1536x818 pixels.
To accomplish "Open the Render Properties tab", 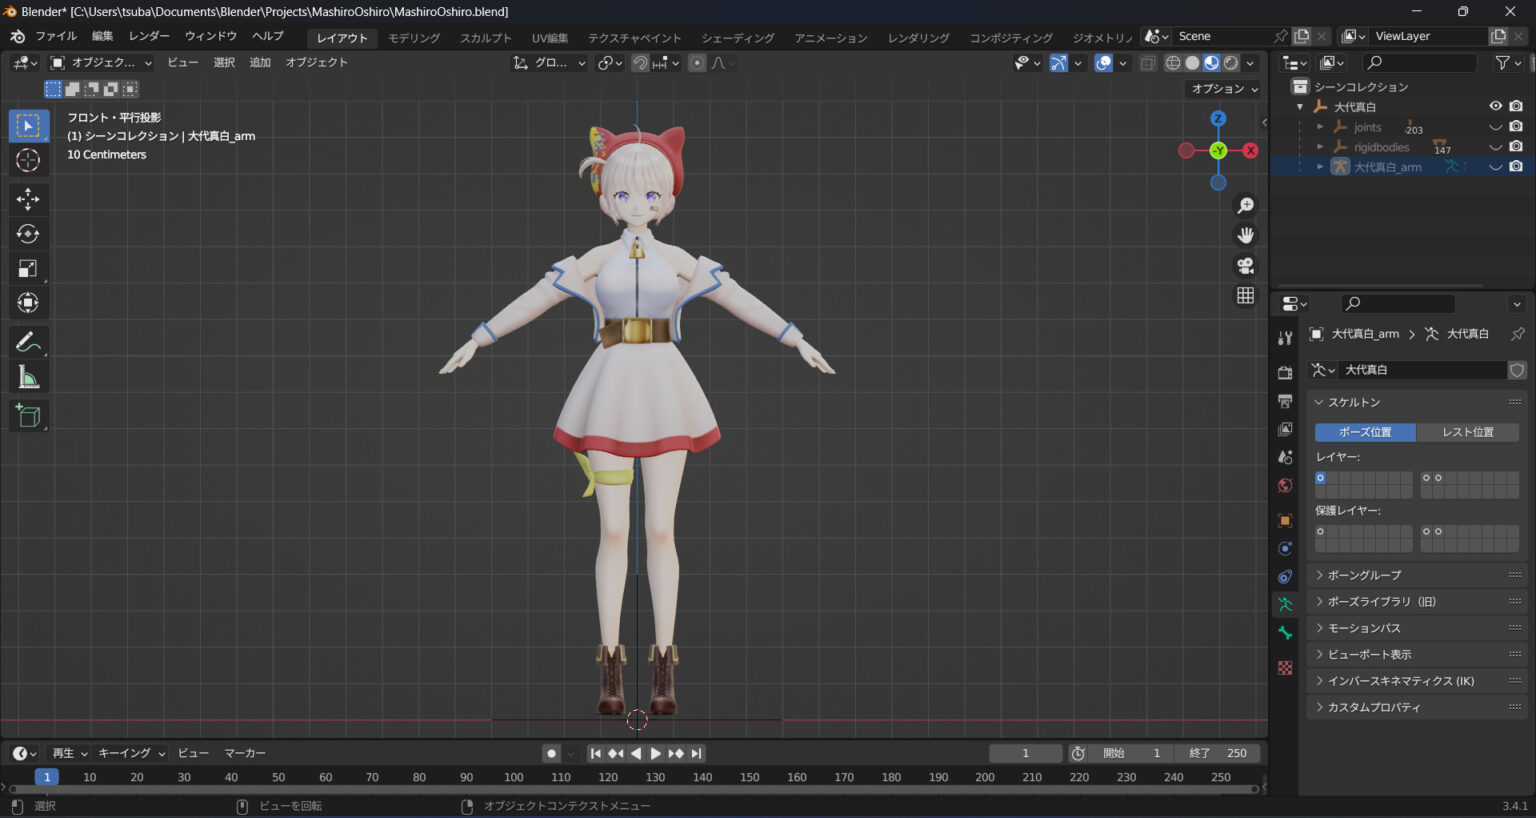I will (x=1284, y=372).
